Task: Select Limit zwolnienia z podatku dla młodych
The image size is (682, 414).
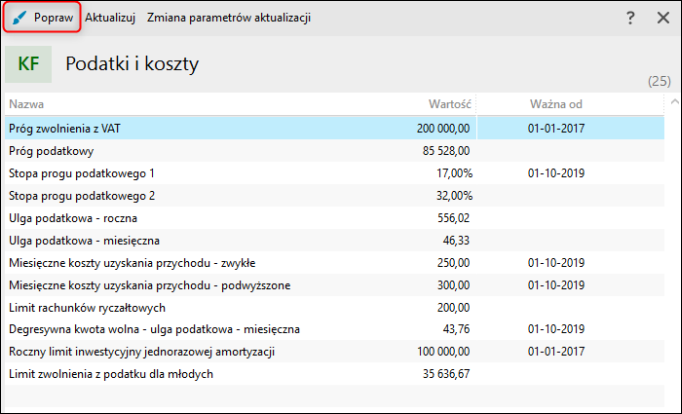Action: point(334,374)
